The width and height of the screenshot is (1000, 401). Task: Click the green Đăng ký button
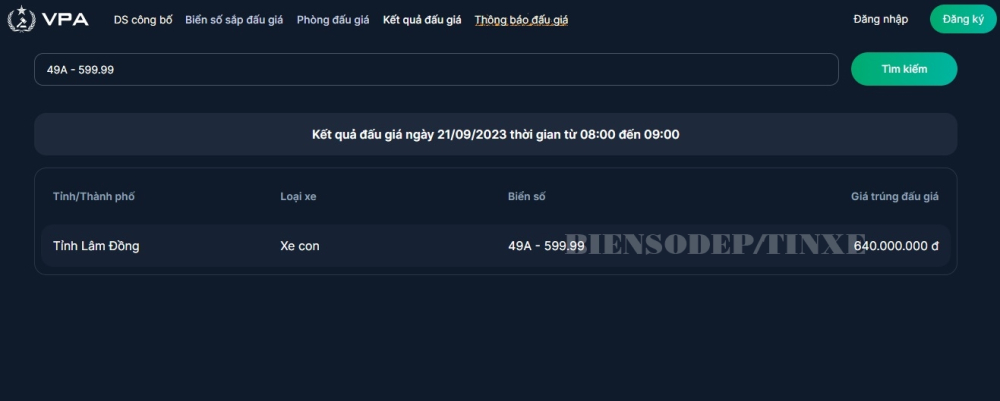pos(963,19)
